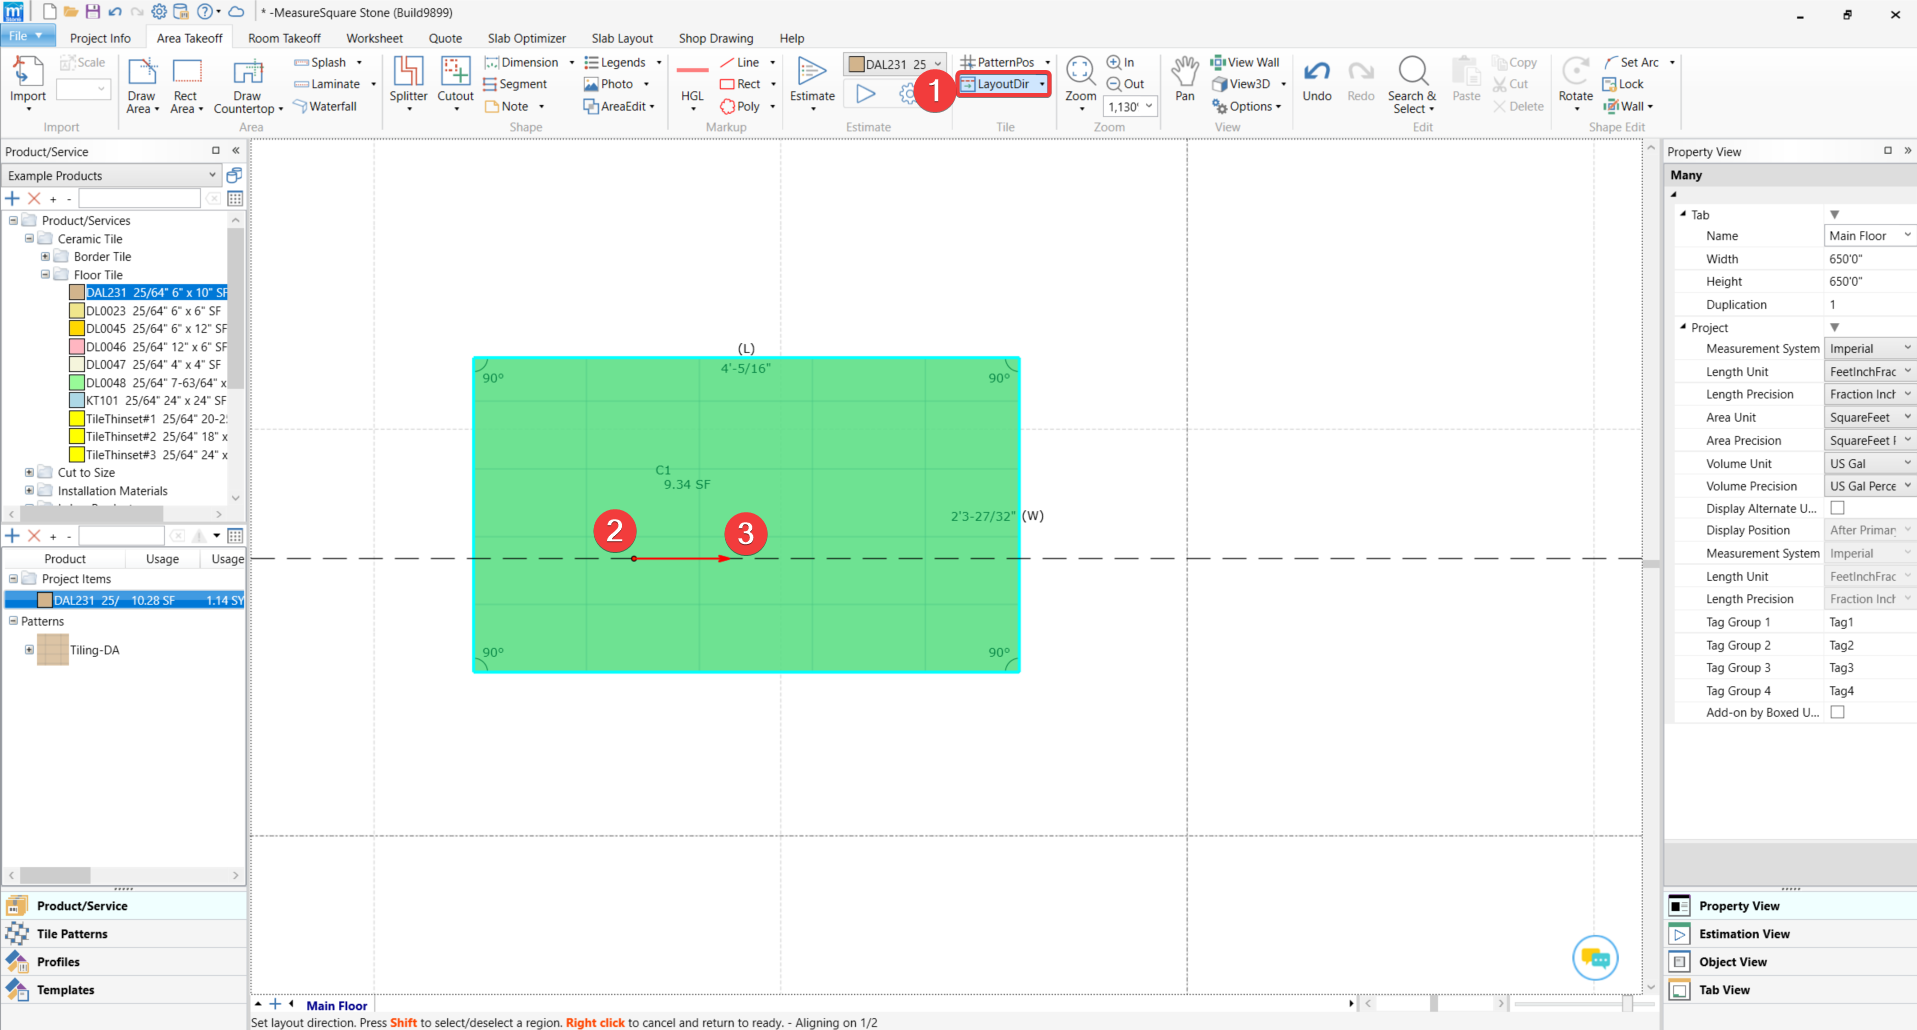This screenshot has width=1917, height=1030.
Task: Activate the Splitter tool
Action: 408,82
